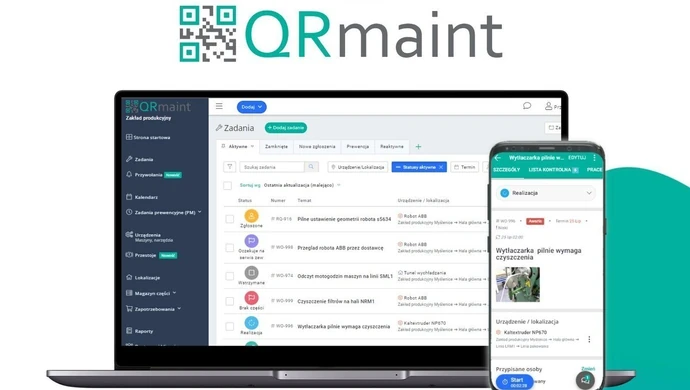Check the box for Wytłaczarka pilnie wymaga czyszczenia
Image resolution: width=690 pixels, height=390 pixels.
tap(230, 326)
